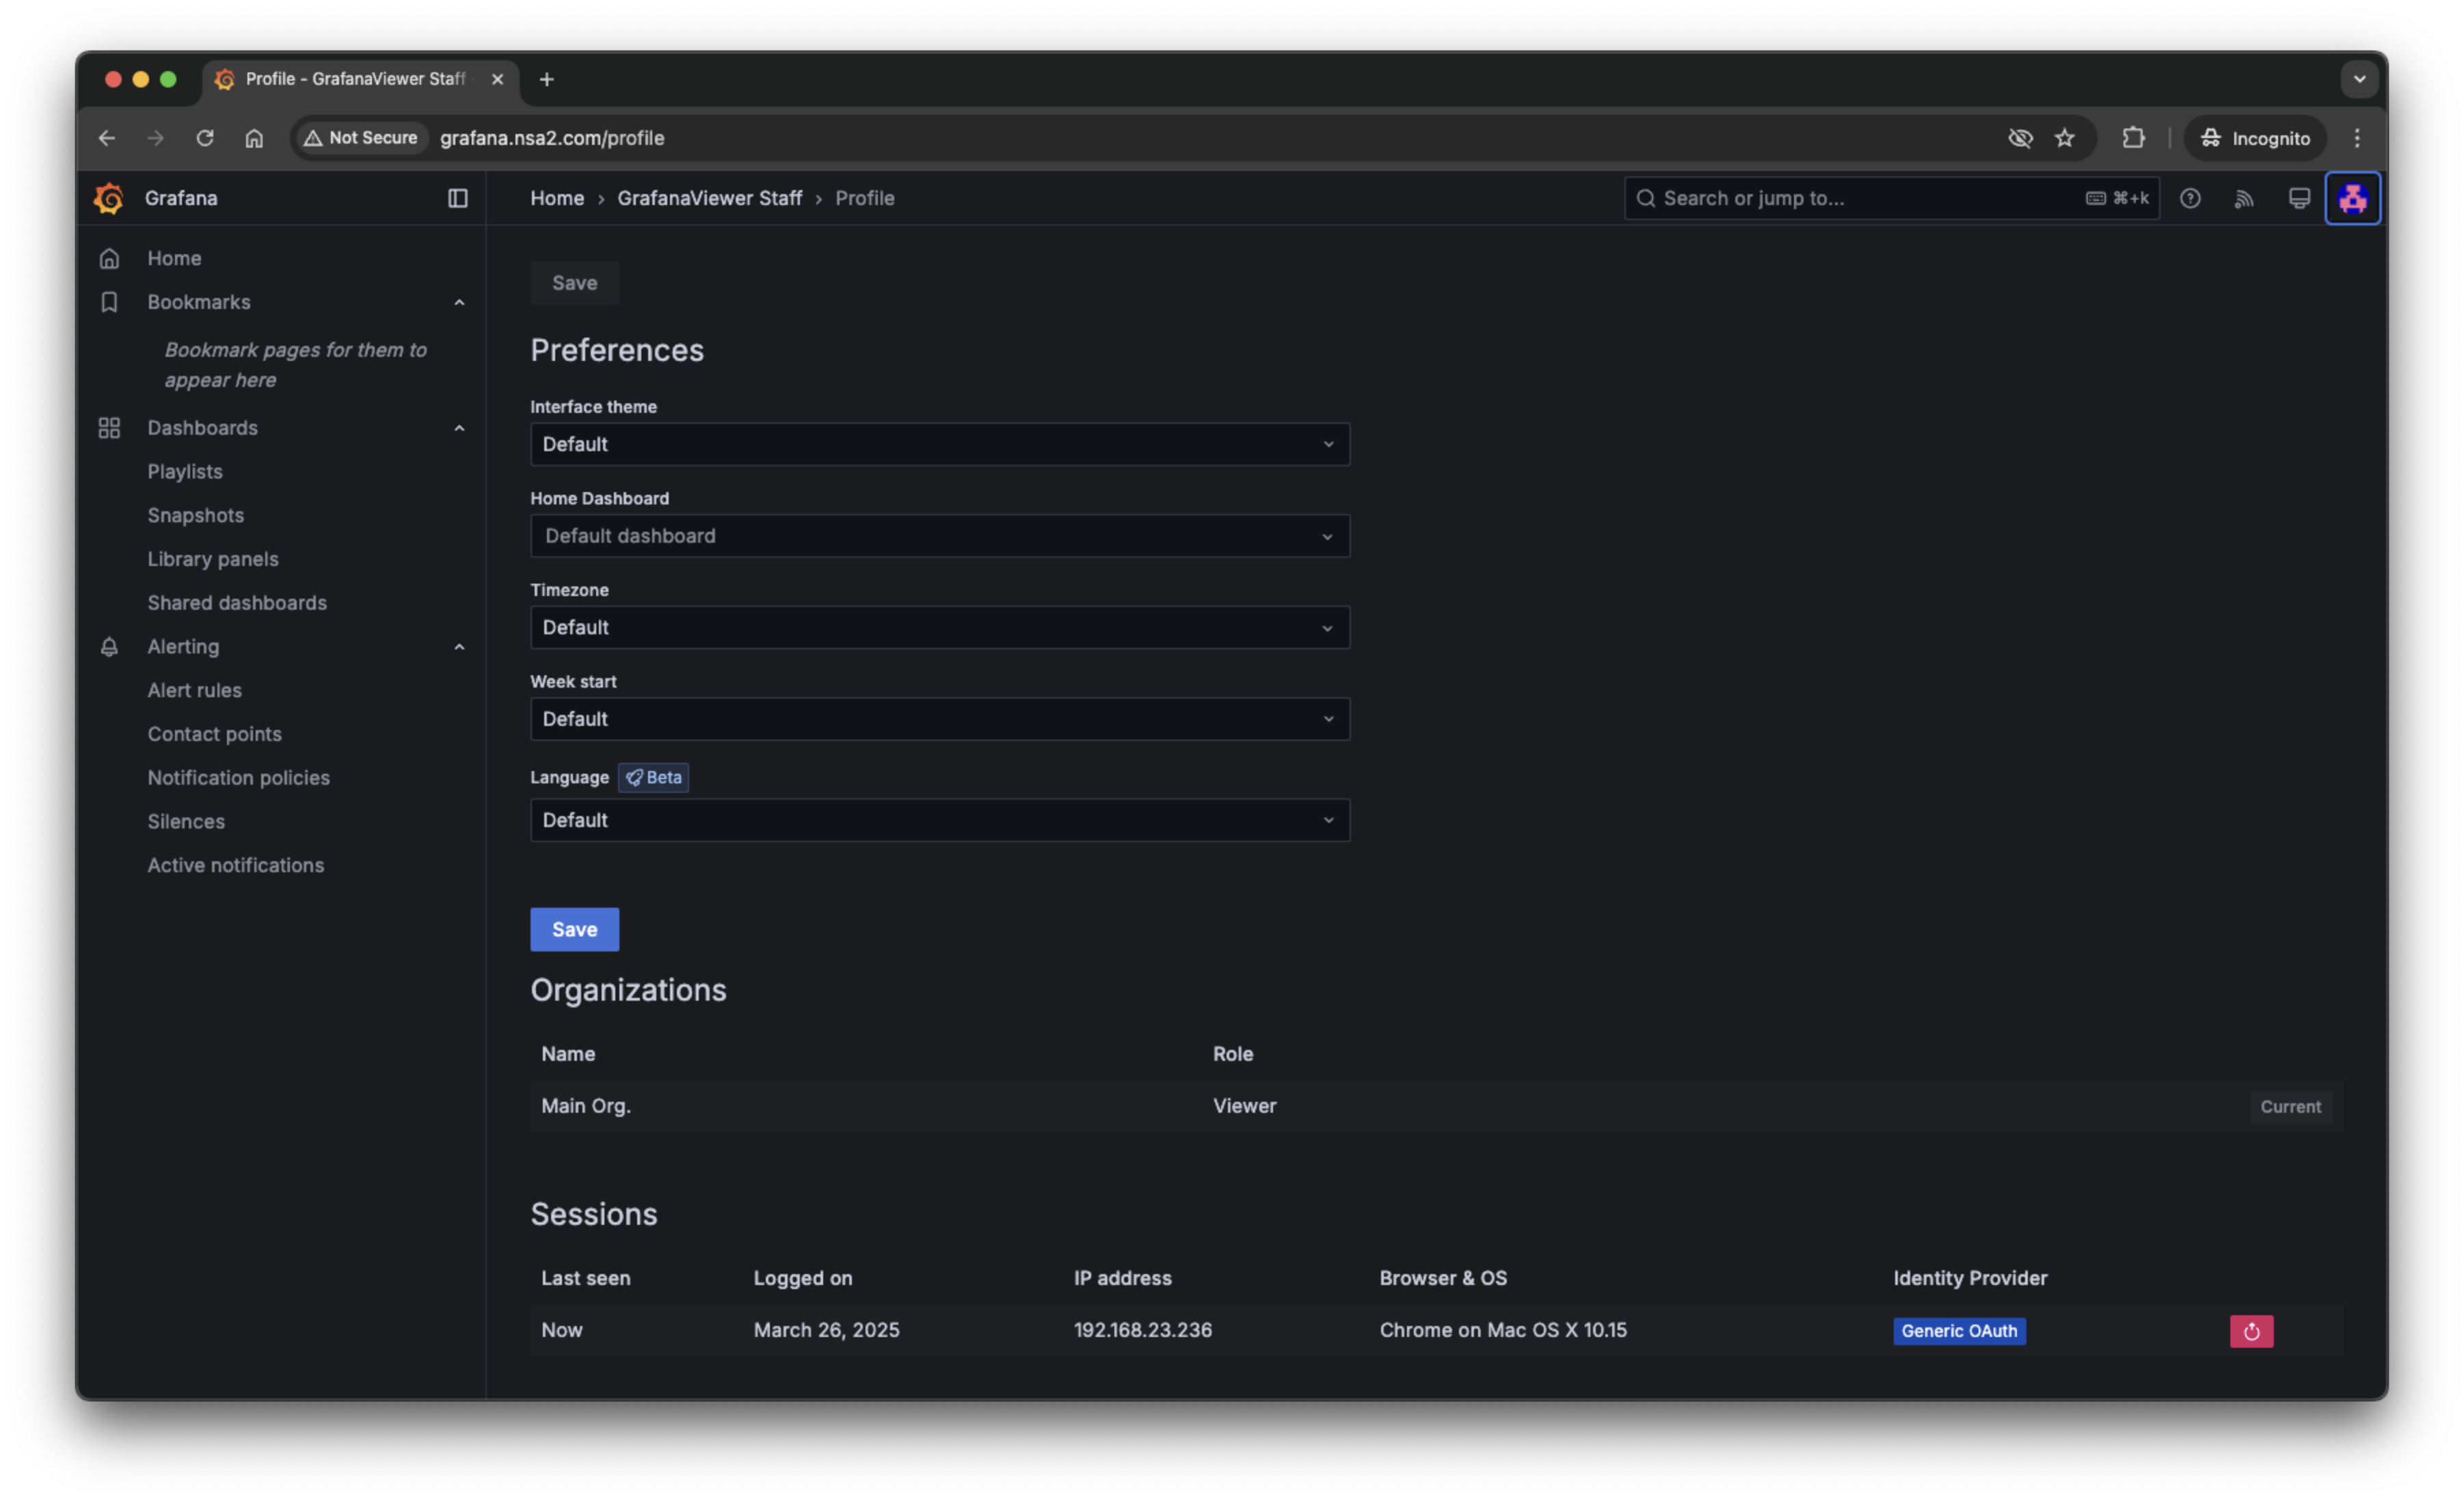Click the gray Save button at top
Image resolution: width=2464 pixels, height=1501 pixels.
pyautogui.click(x=575, y=283)
